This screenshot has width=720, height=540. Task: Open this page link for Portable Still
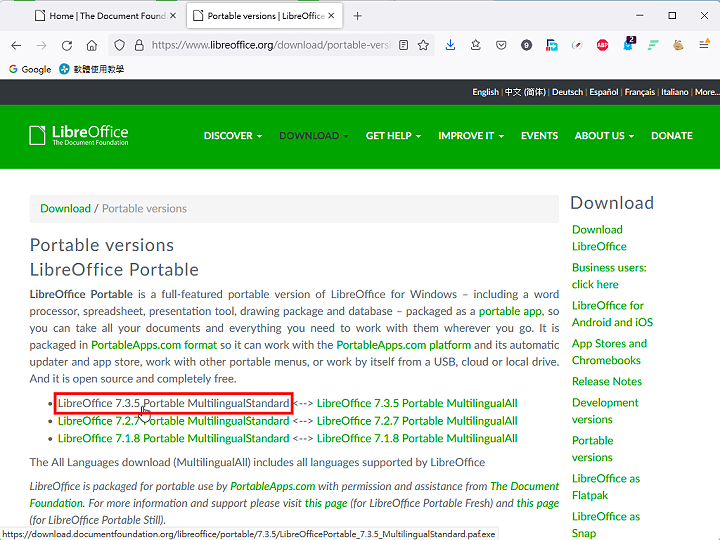click(538, 503)
